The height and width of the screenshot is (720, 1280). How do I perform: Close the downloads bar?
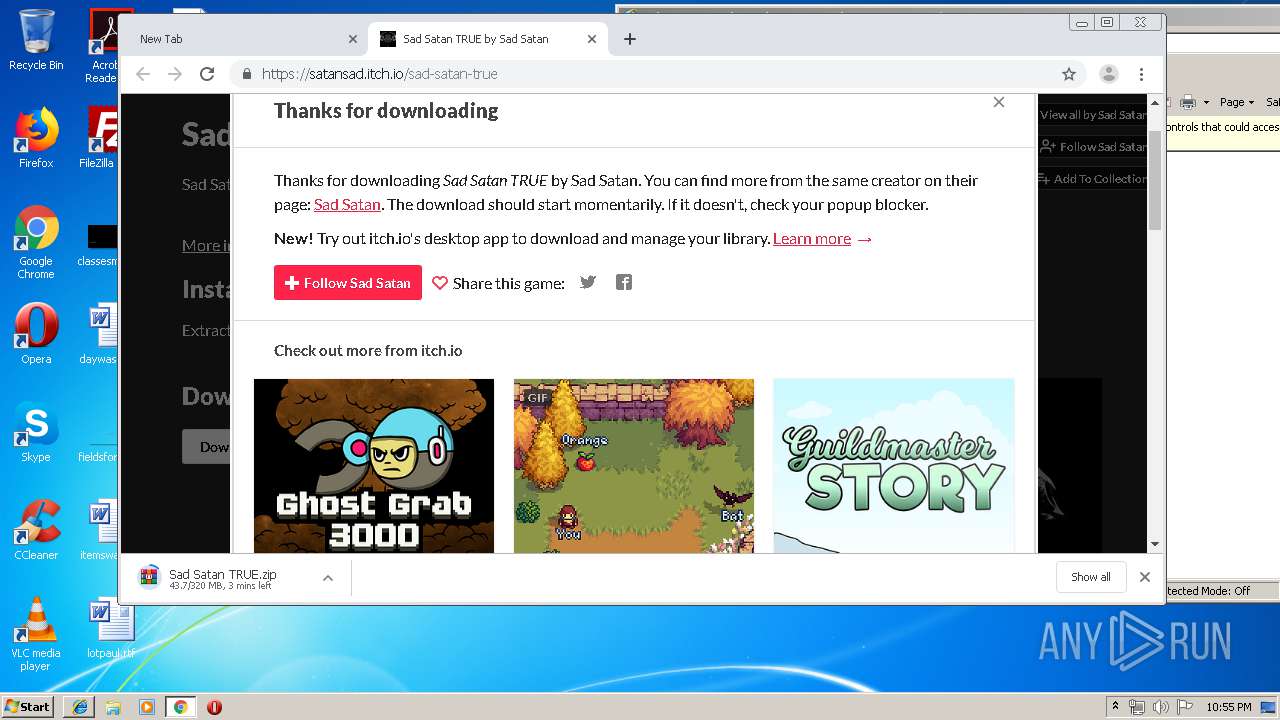pos(1145,577)
